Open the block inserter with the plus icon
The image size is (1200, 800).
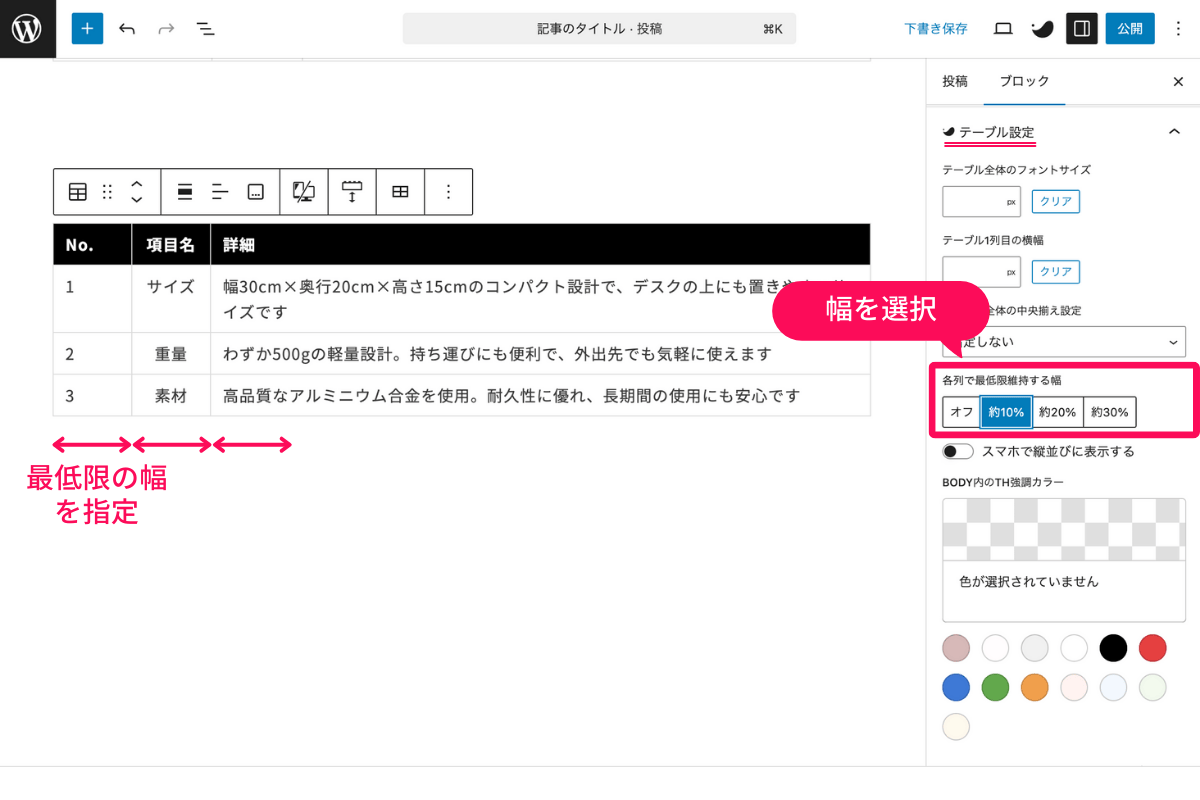point(86,28)
